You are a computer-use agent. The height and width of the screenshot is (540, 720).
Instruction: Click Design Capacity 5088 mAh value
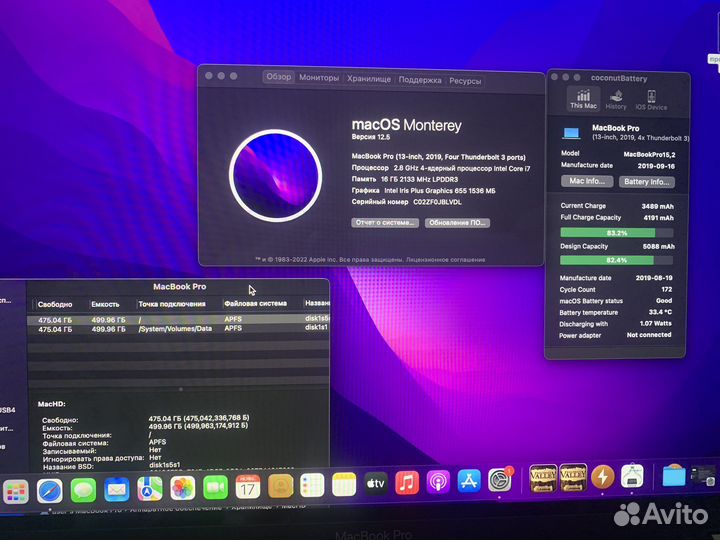[658, 247]
